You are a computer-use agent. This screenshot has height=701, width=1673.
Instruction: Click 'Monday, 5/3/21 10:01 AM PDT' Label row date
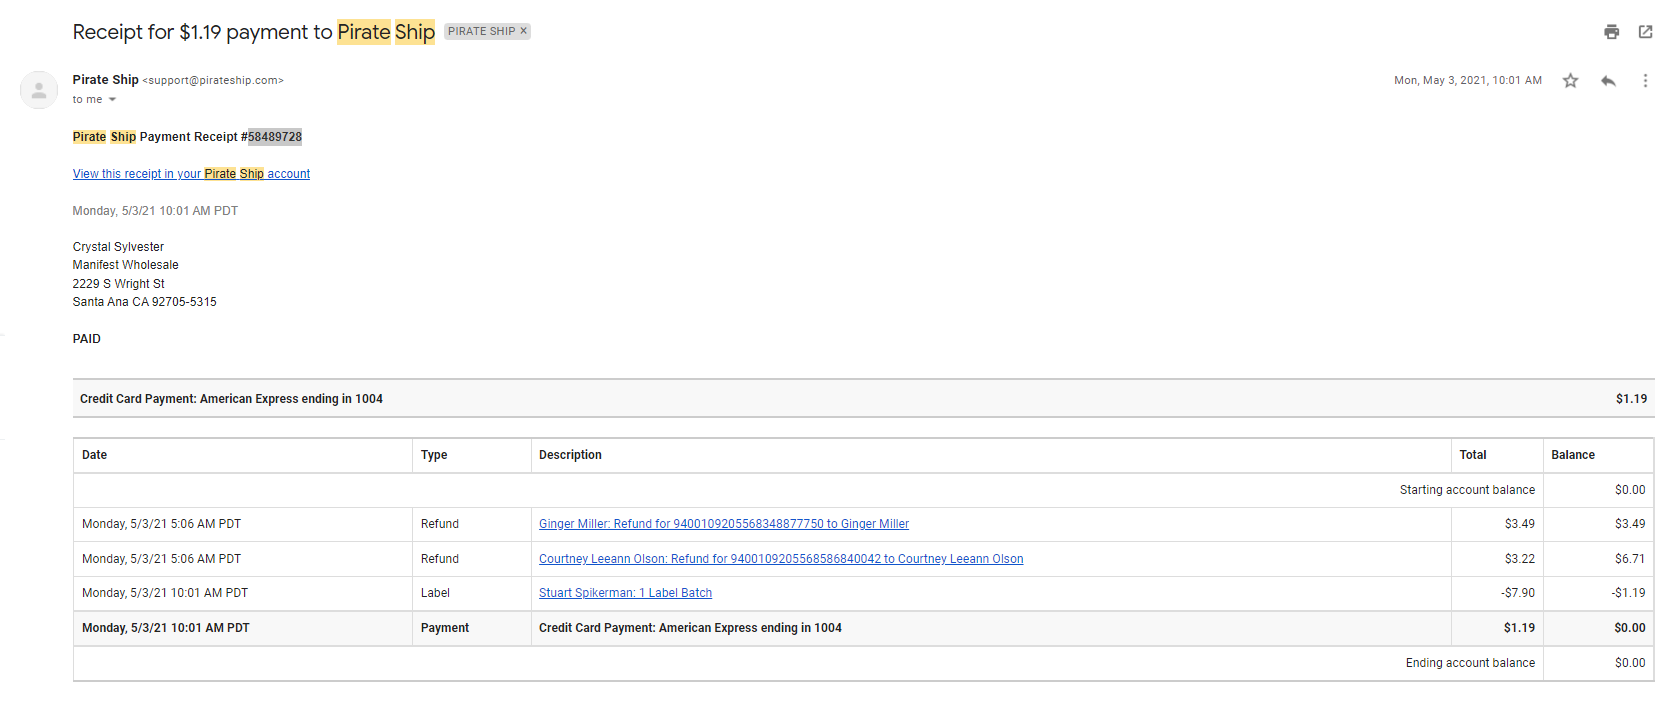click(x=165, y=593)
